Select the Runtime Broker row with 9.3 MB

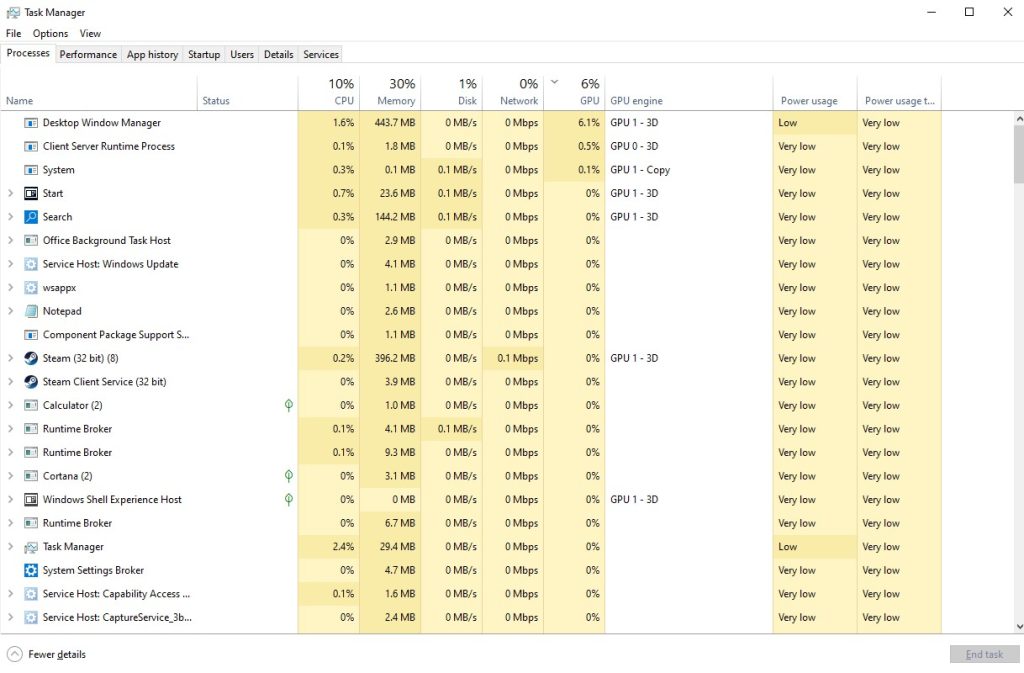tap(471, 452)
